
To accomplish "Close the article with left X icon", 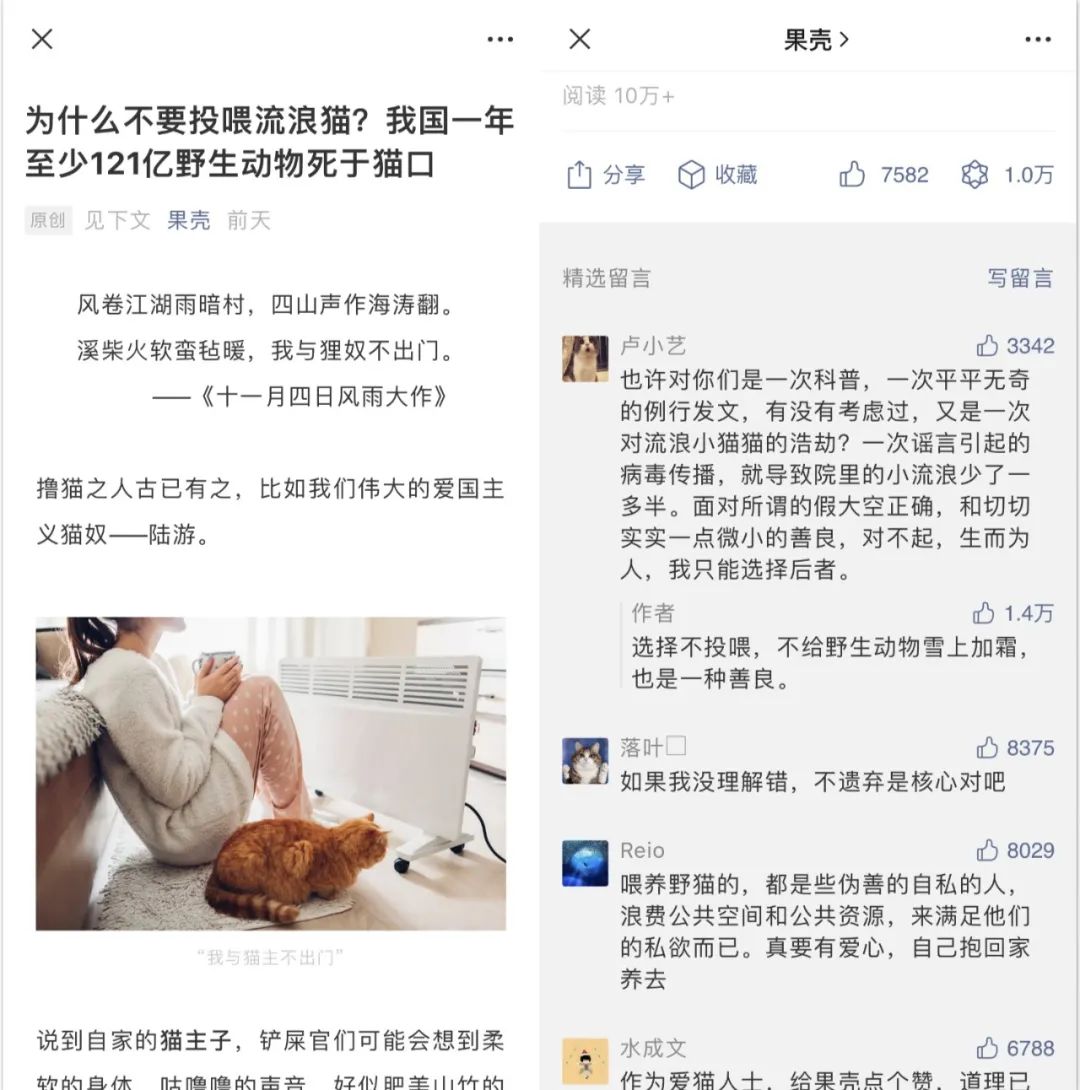I will 42,40.
